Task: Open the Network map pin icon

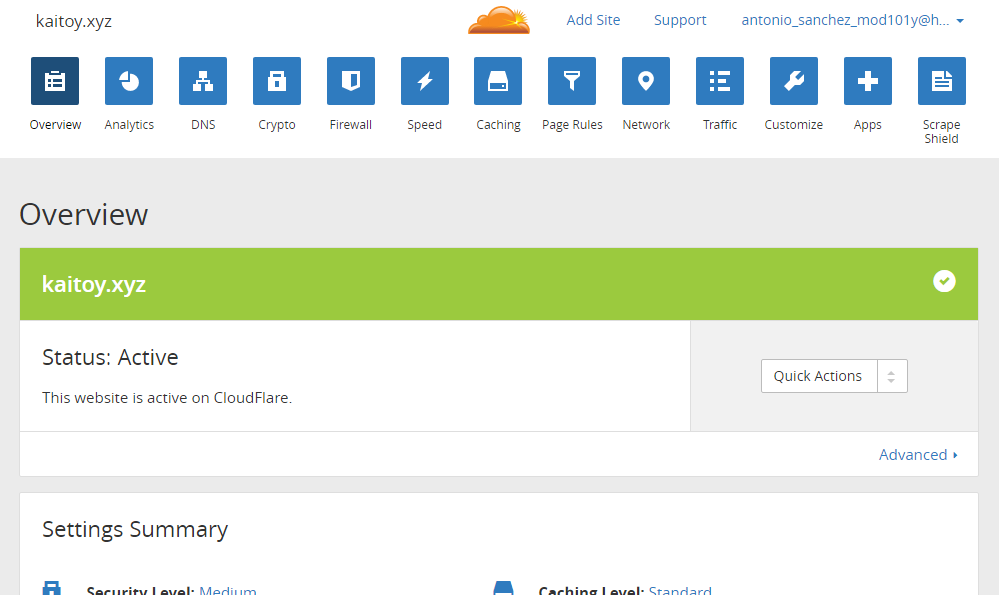Action: tap(646, 81)
